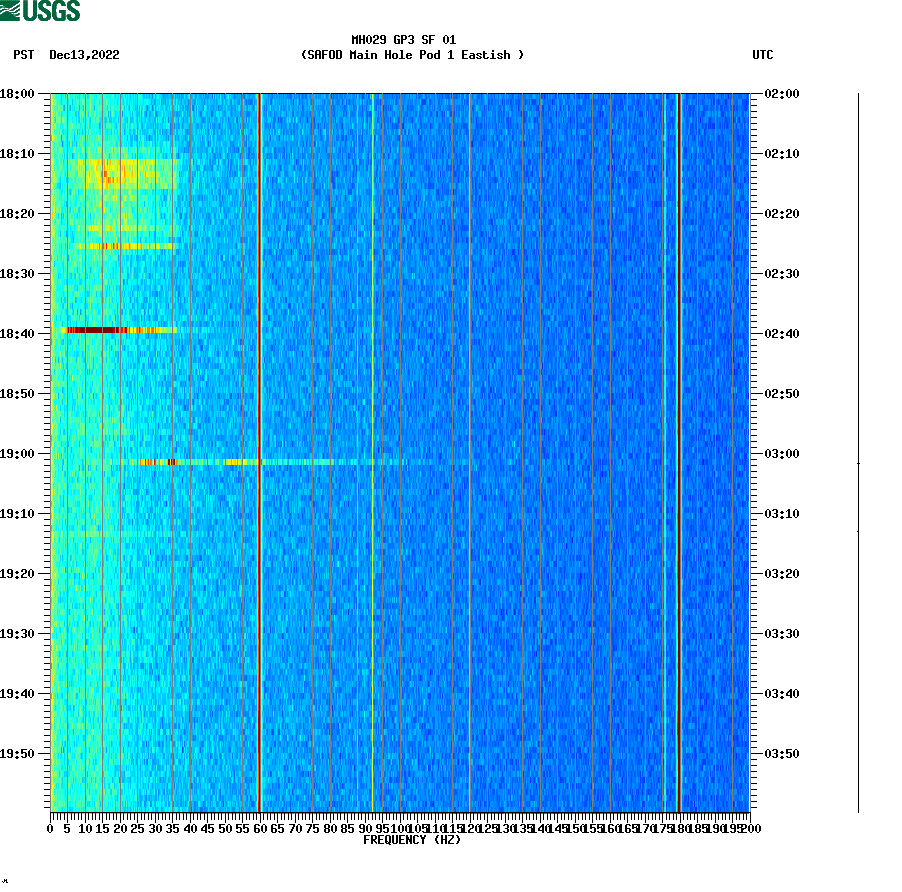This screenshot has height=892, width=902.
Task: Click the red vertical line near 180 Hz
Action: [680, 450]
